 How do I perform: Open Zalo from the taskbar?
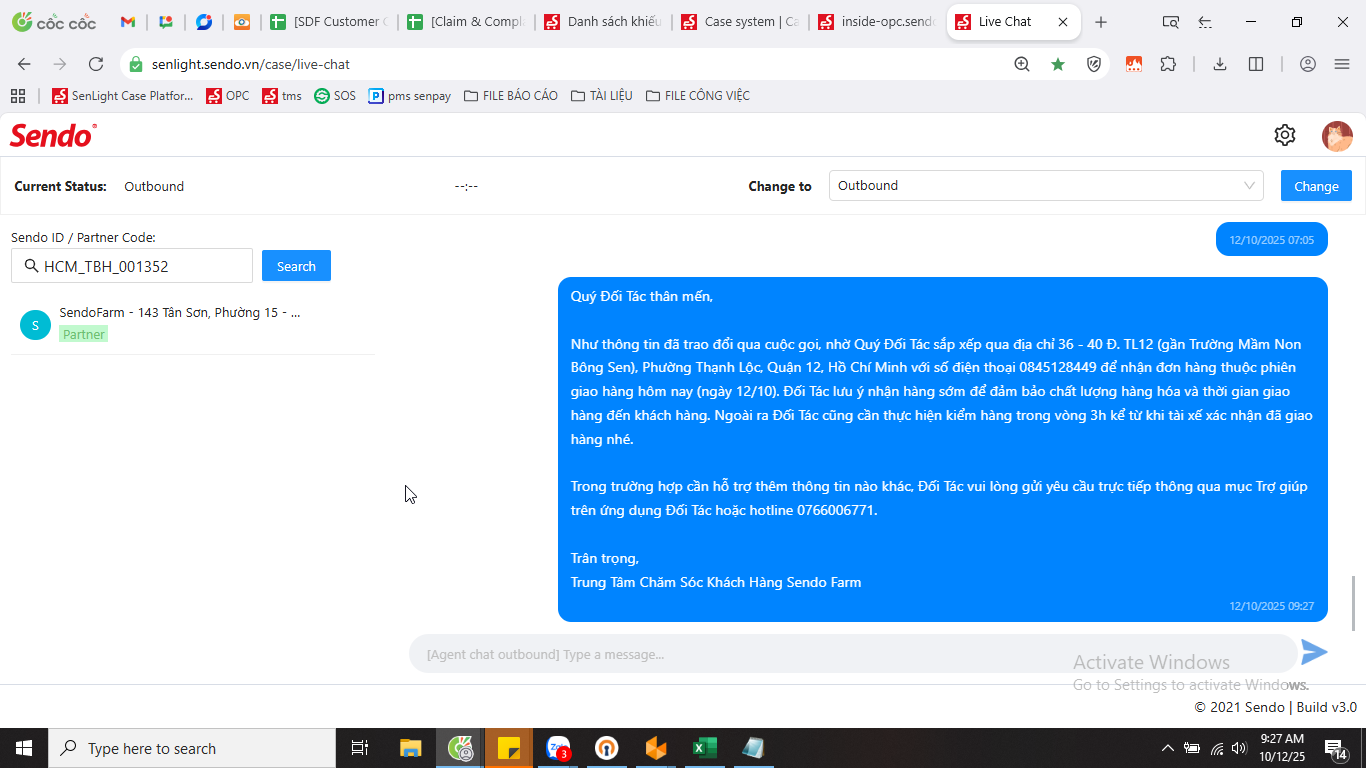tap(558, 748)
